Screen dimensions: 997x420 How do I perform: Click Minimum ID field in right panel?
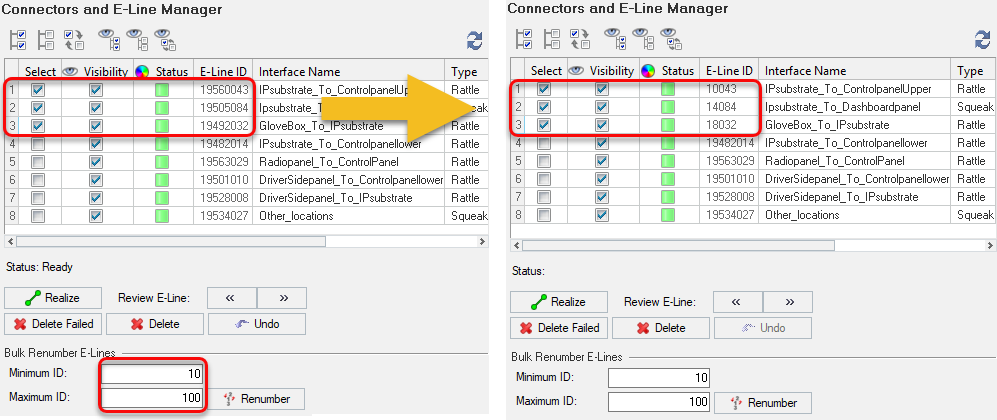[659, 377]
